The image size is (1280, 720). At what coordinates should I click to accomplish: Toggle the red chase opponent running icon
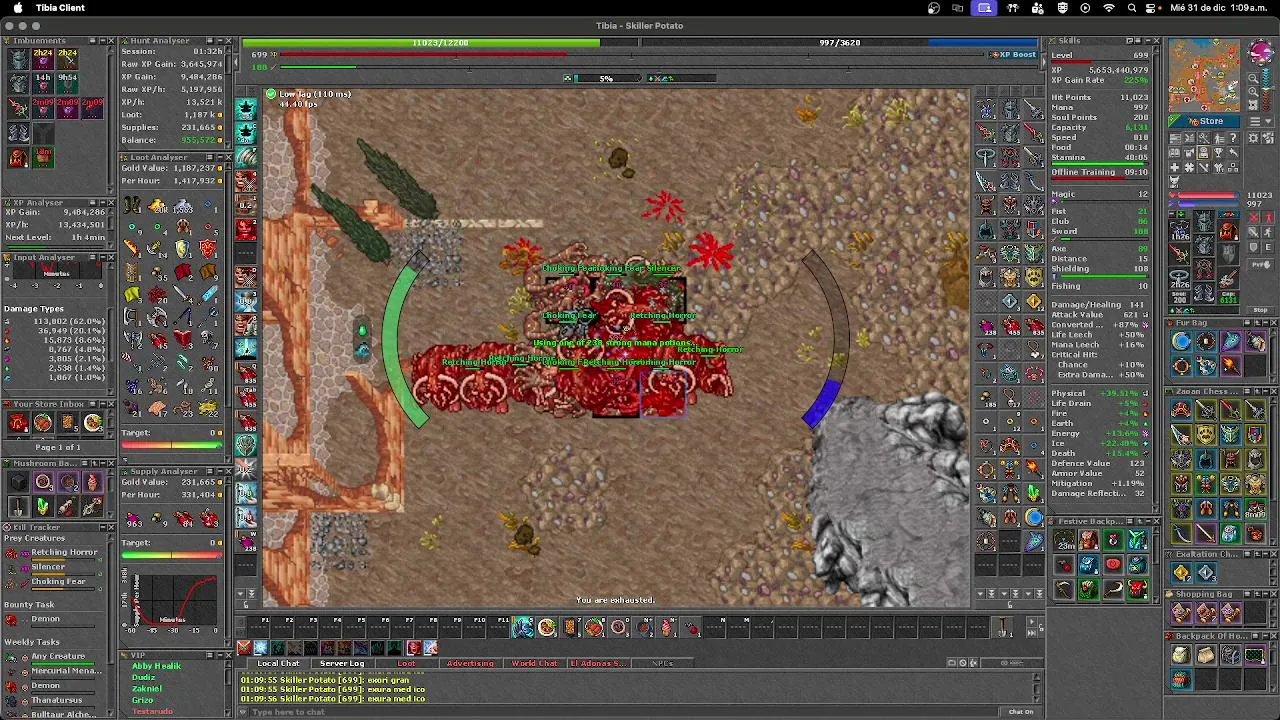(1267, 217)
